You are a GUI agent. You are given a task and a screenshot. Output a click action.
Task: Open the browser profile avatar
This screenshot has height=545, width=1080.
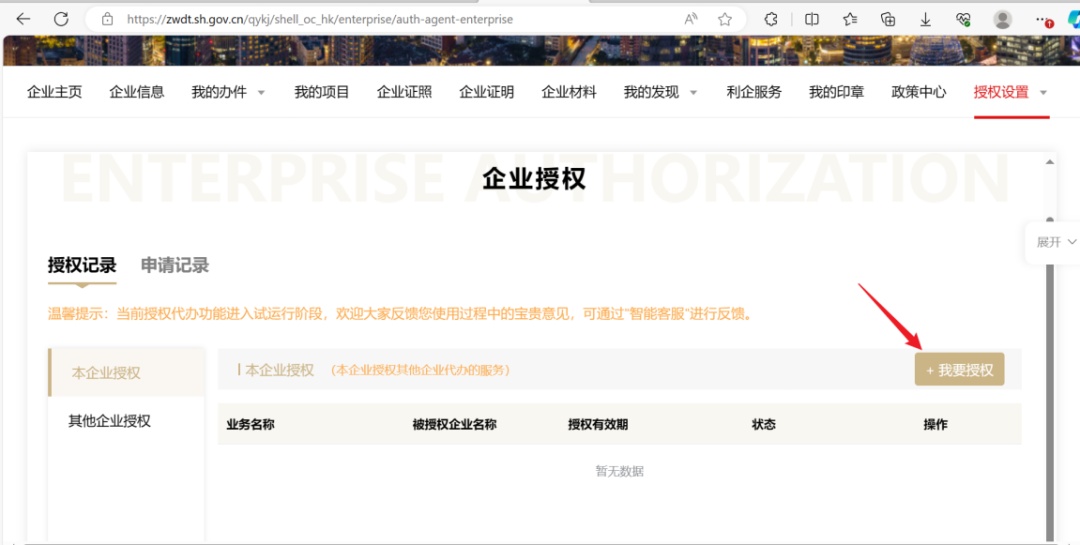(1002, 19)
